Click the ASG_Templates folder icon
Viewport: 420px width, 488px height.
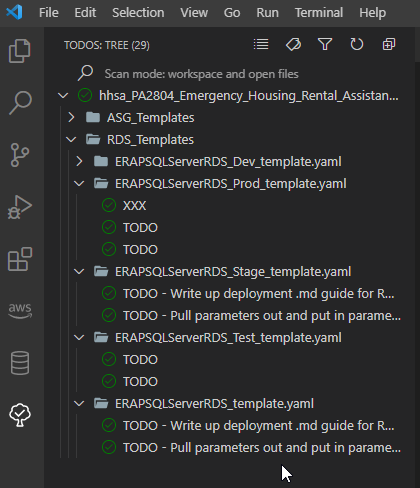click(93, 117)
